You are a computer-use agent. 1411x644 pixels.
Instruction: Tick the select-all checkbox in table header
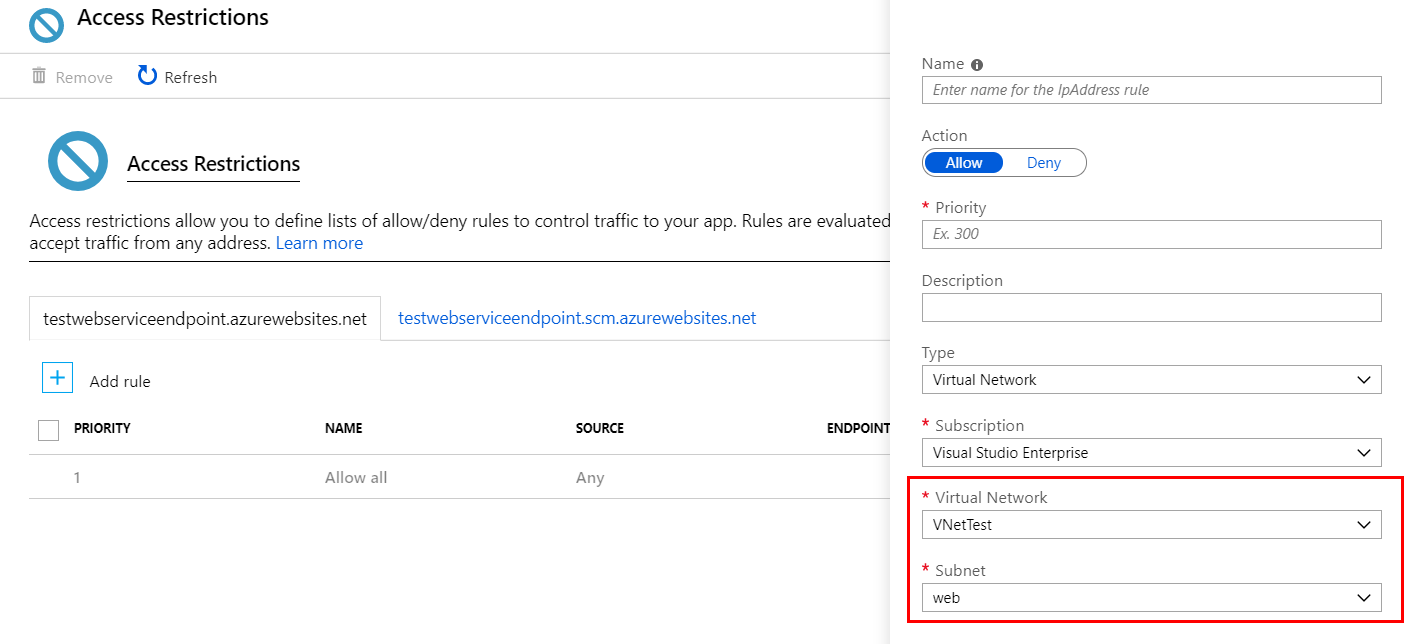[48, 430]
